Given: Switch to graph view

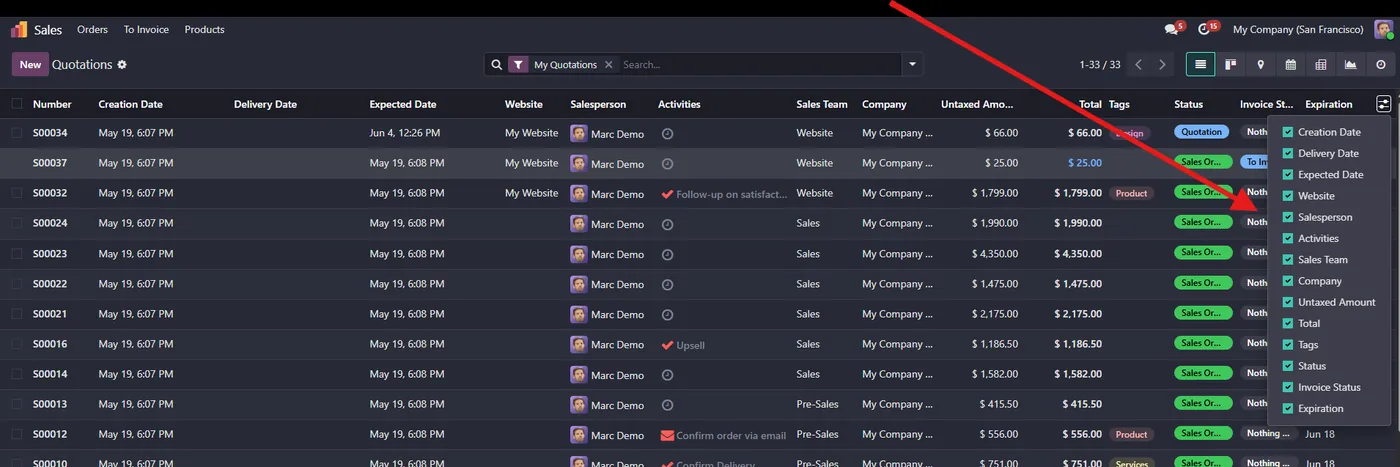Looking at the screenshot, I should coord(1351,64).
